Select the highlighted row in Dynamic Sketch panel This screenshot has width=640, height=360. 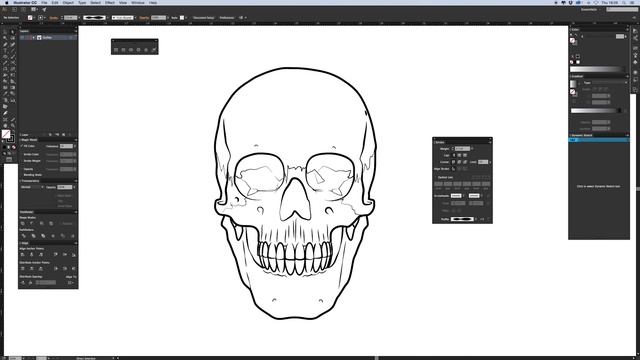[x=598, y=140]
